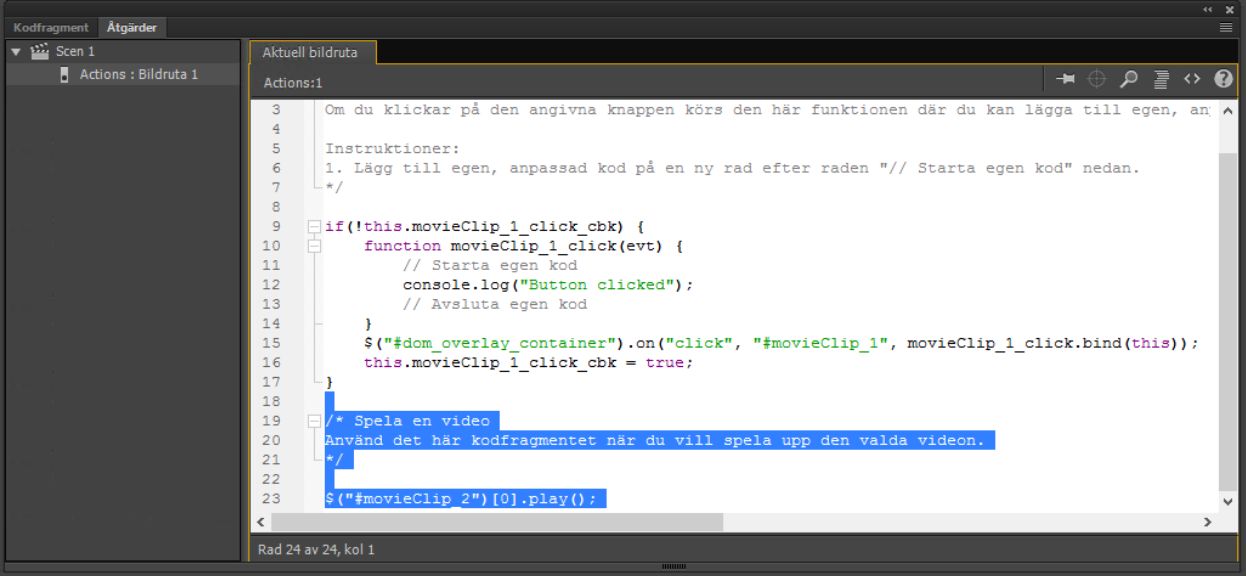
Task: Click the line starting with Om du klickar
Action: point(767,110)
